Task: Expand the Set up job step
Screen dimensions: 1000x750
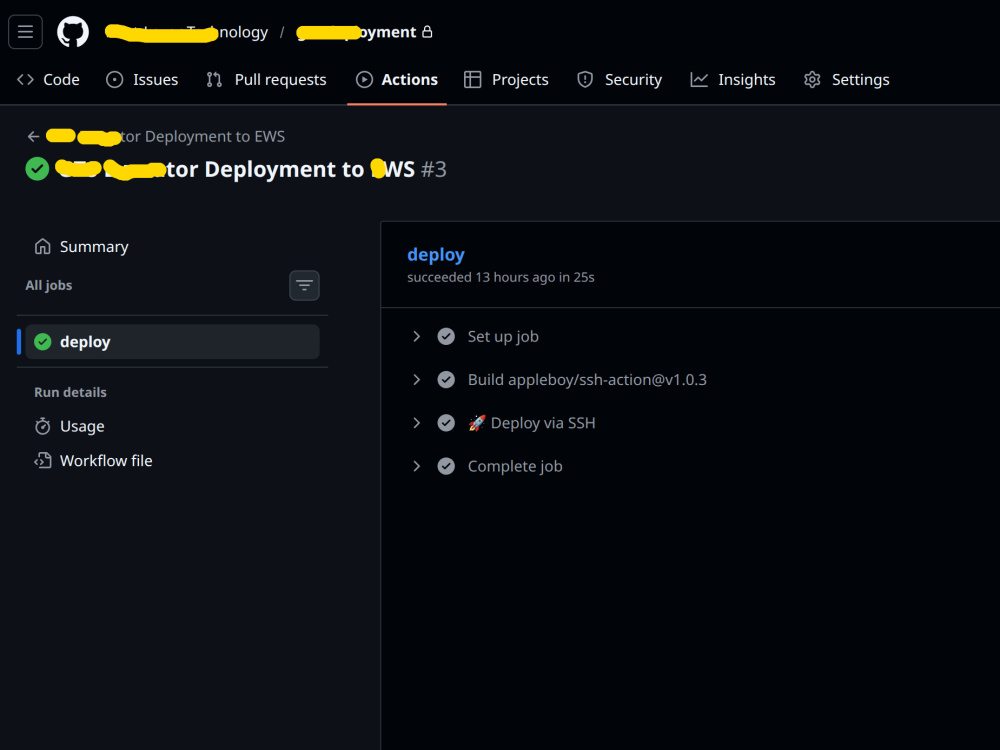Action: tap(416, 336)
